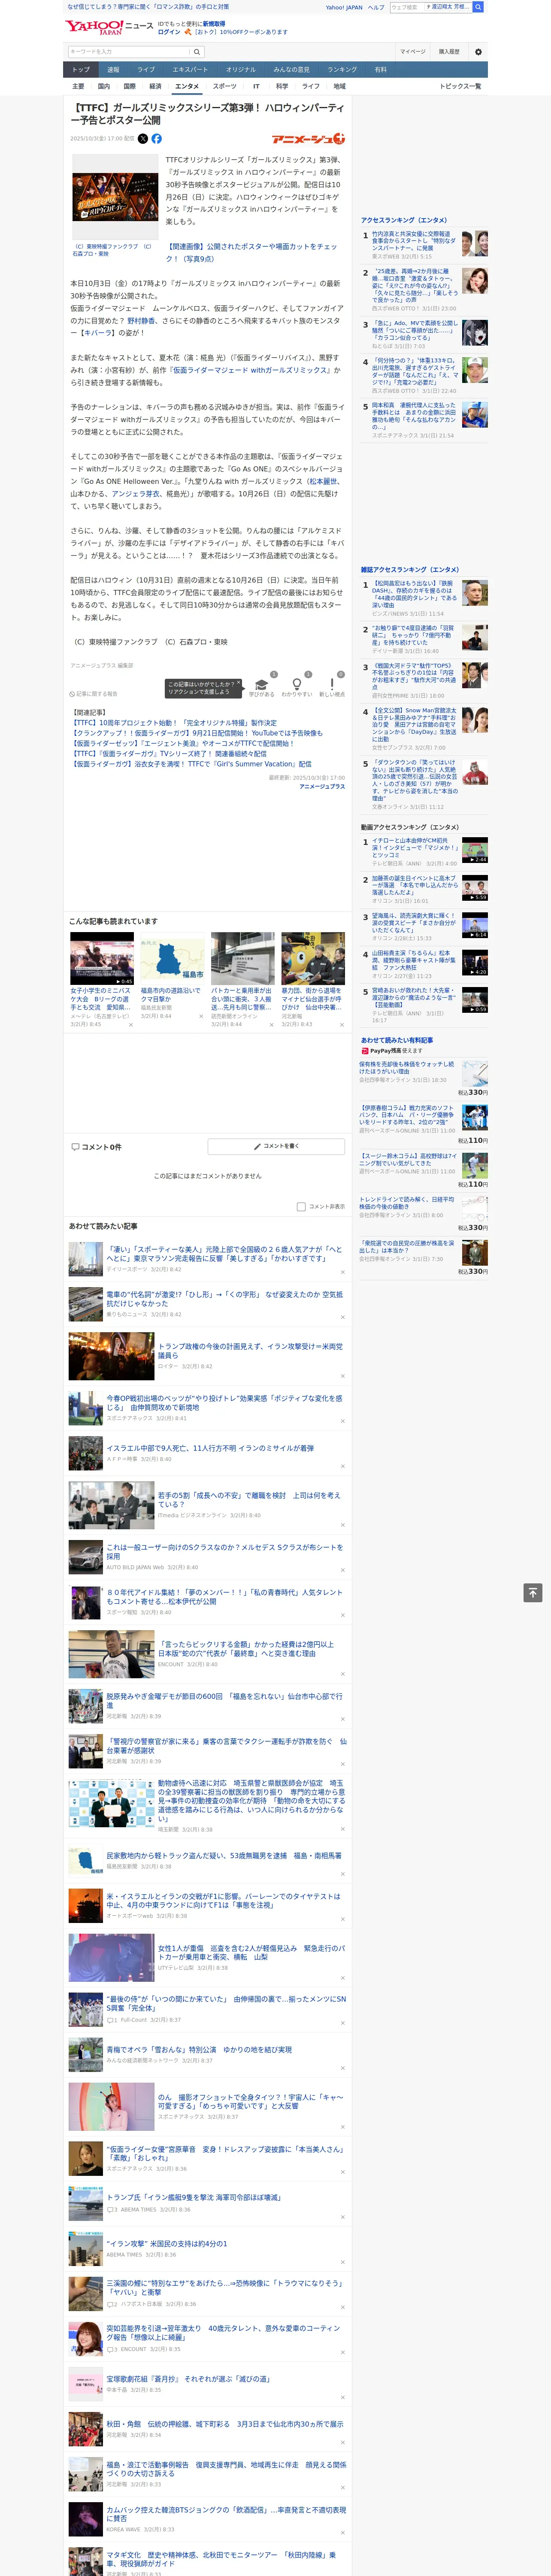Focus the キーワードを入力 search field

pyautogui.click(x=129, y=52)
